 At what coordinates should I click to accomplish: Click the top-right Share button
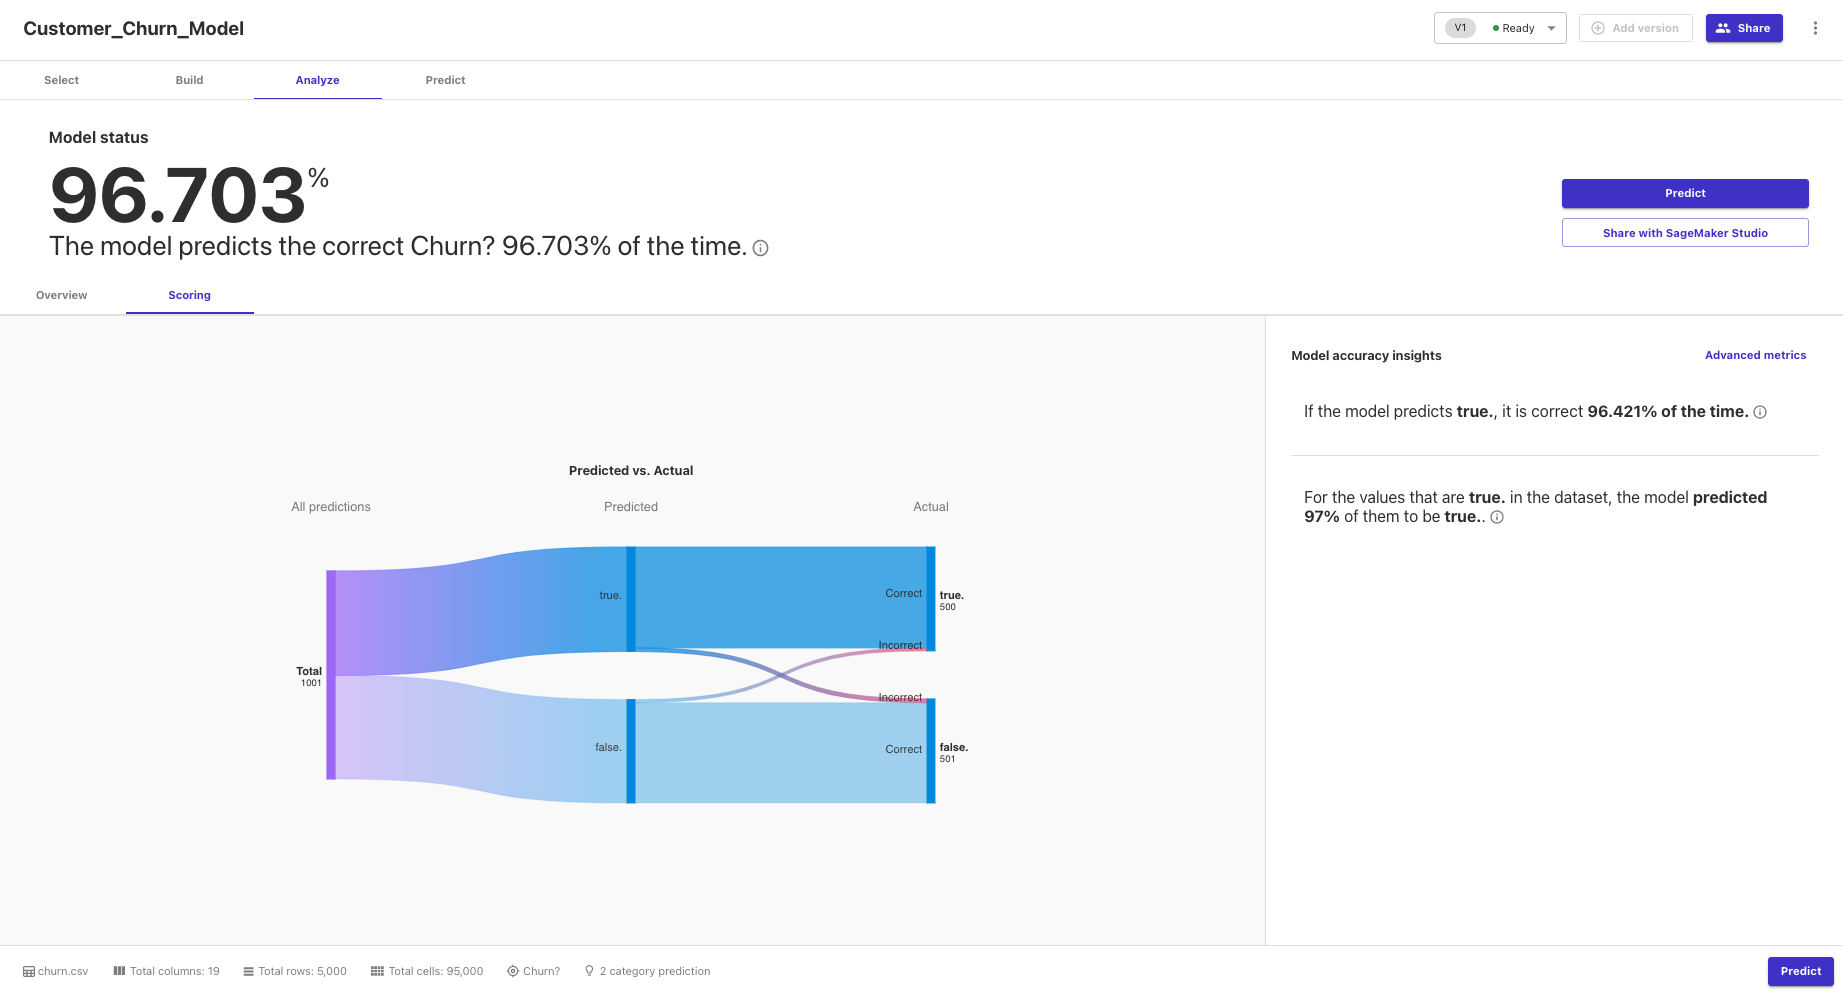pos(1744,28)
